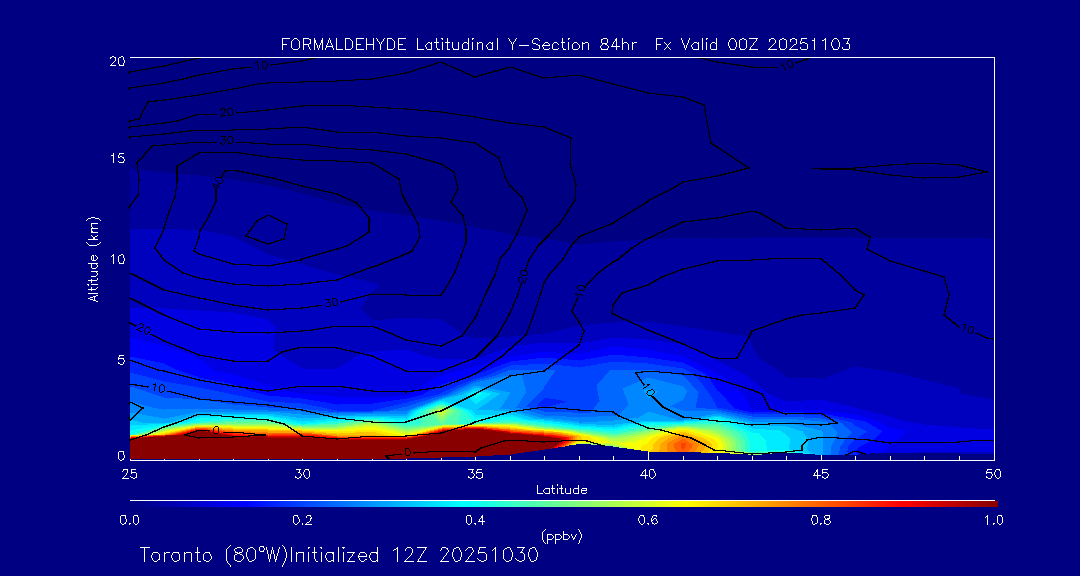1080x576 pixels.
Task: Select the color scale label 1.0
Action: 993,521
